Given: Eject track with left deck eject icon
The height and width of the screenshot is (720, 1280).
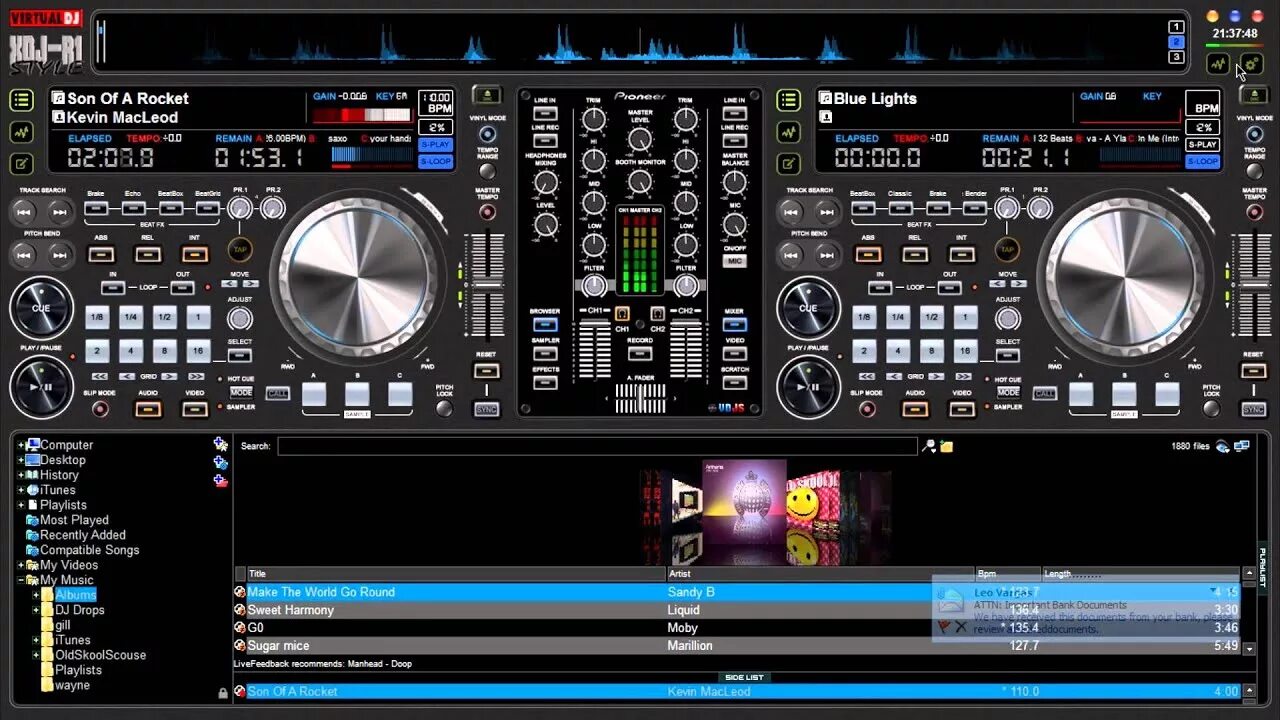Looking at the screenshot, I should tap(487, 96).
